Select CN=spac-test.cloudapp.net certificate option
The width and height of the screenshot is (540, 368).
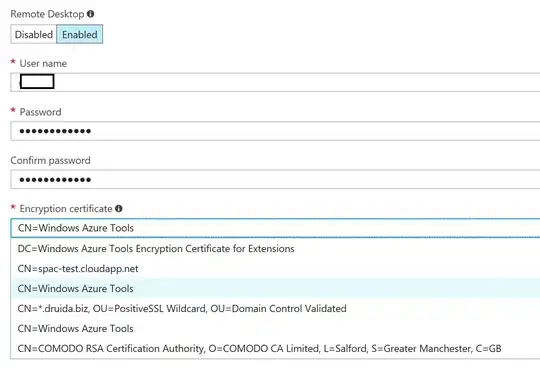click(275, 269)
